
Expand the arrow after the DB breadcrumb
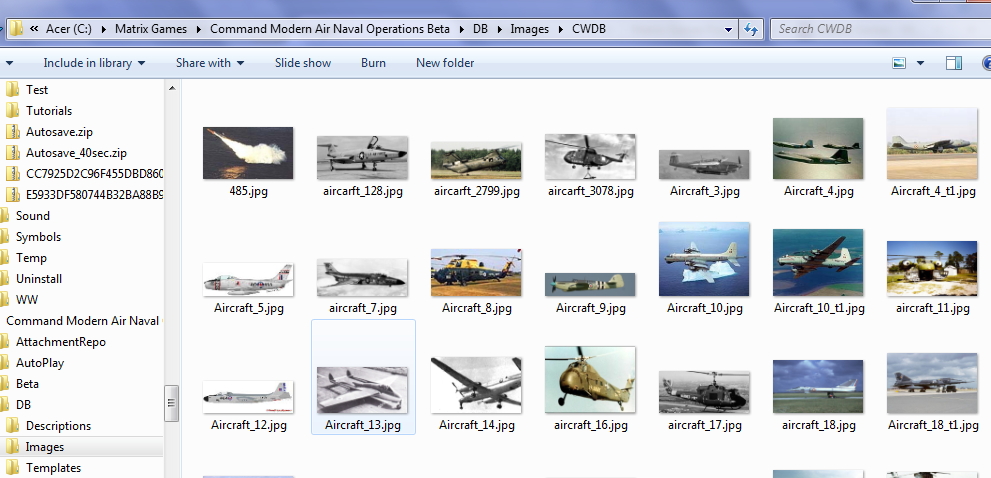pyautogui.click(x=499, y=29)
